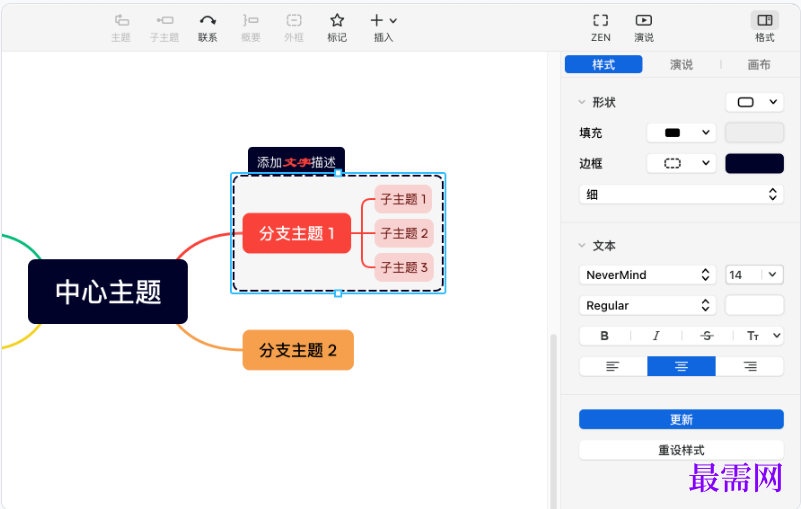Enter ZEN mode from the toolbar
This screenshot has width=801, height=509.
point(600,21)
